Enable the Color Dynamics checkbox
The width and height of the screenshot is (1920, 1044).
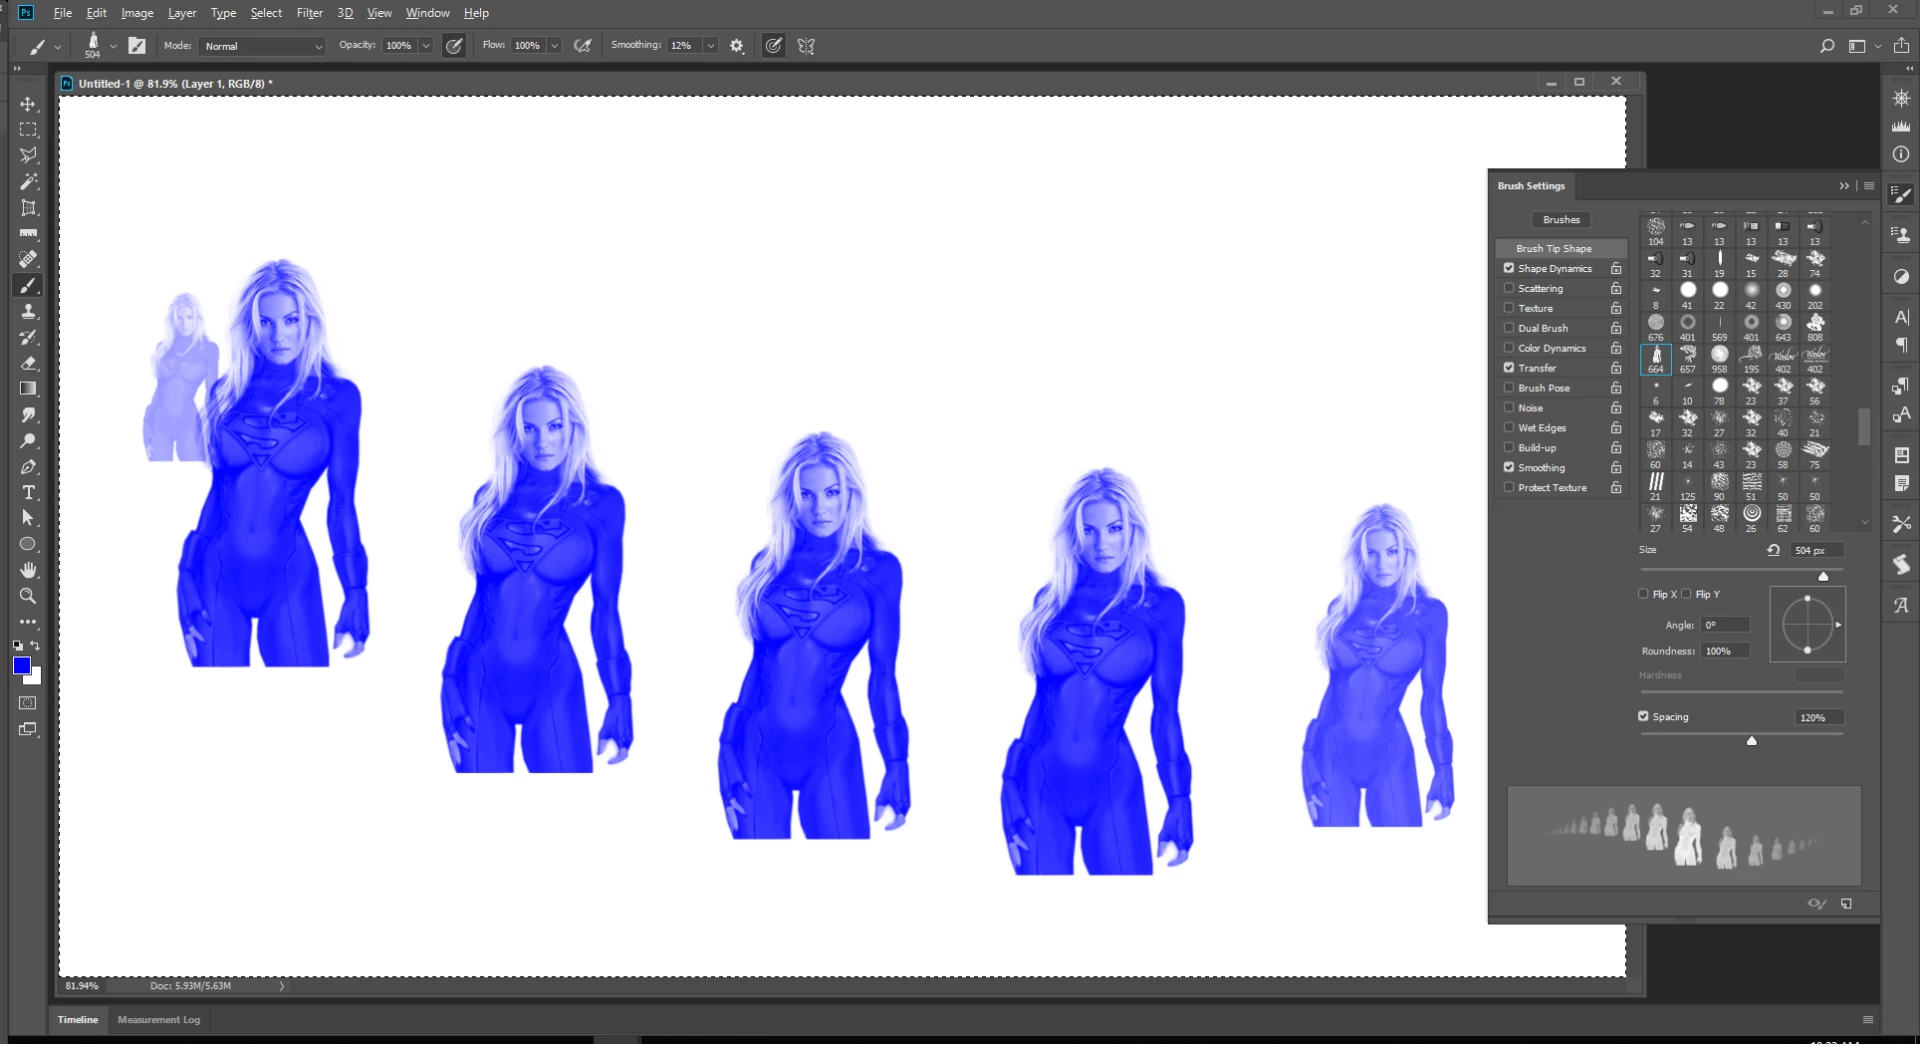pyautogui.click(x=1509, y=348)
